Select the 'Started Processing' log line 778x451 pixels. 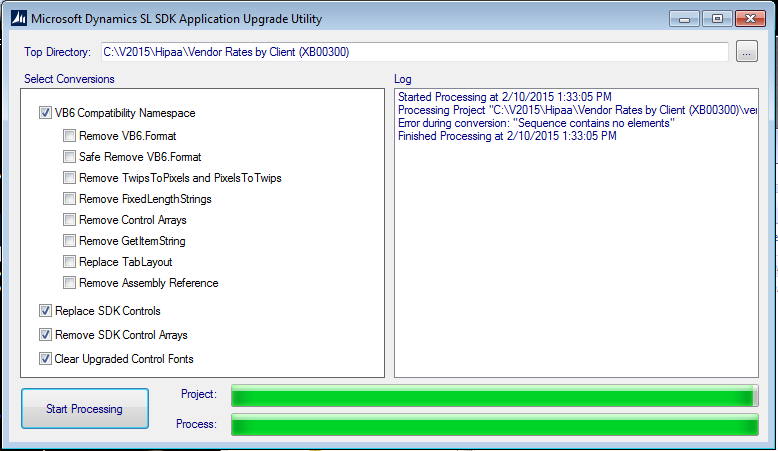click(x=505, y=97)
